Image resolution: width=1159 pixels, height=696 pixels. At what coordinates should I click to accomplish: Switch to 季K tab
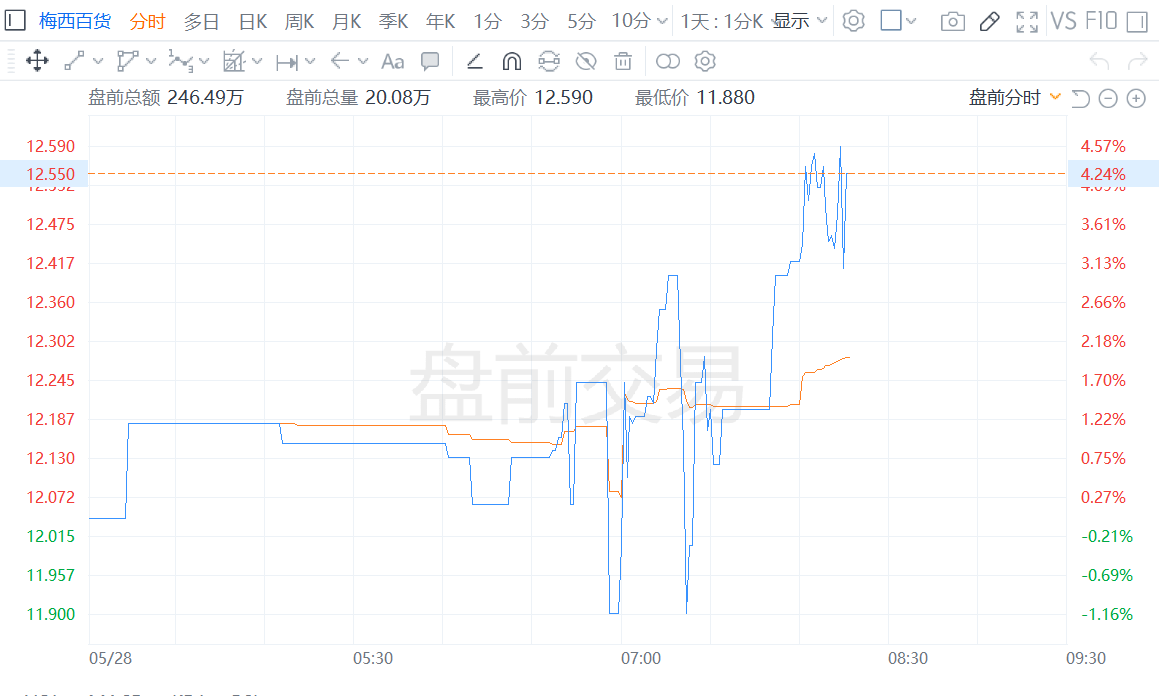pyautogui.click(x=393, y=21)
